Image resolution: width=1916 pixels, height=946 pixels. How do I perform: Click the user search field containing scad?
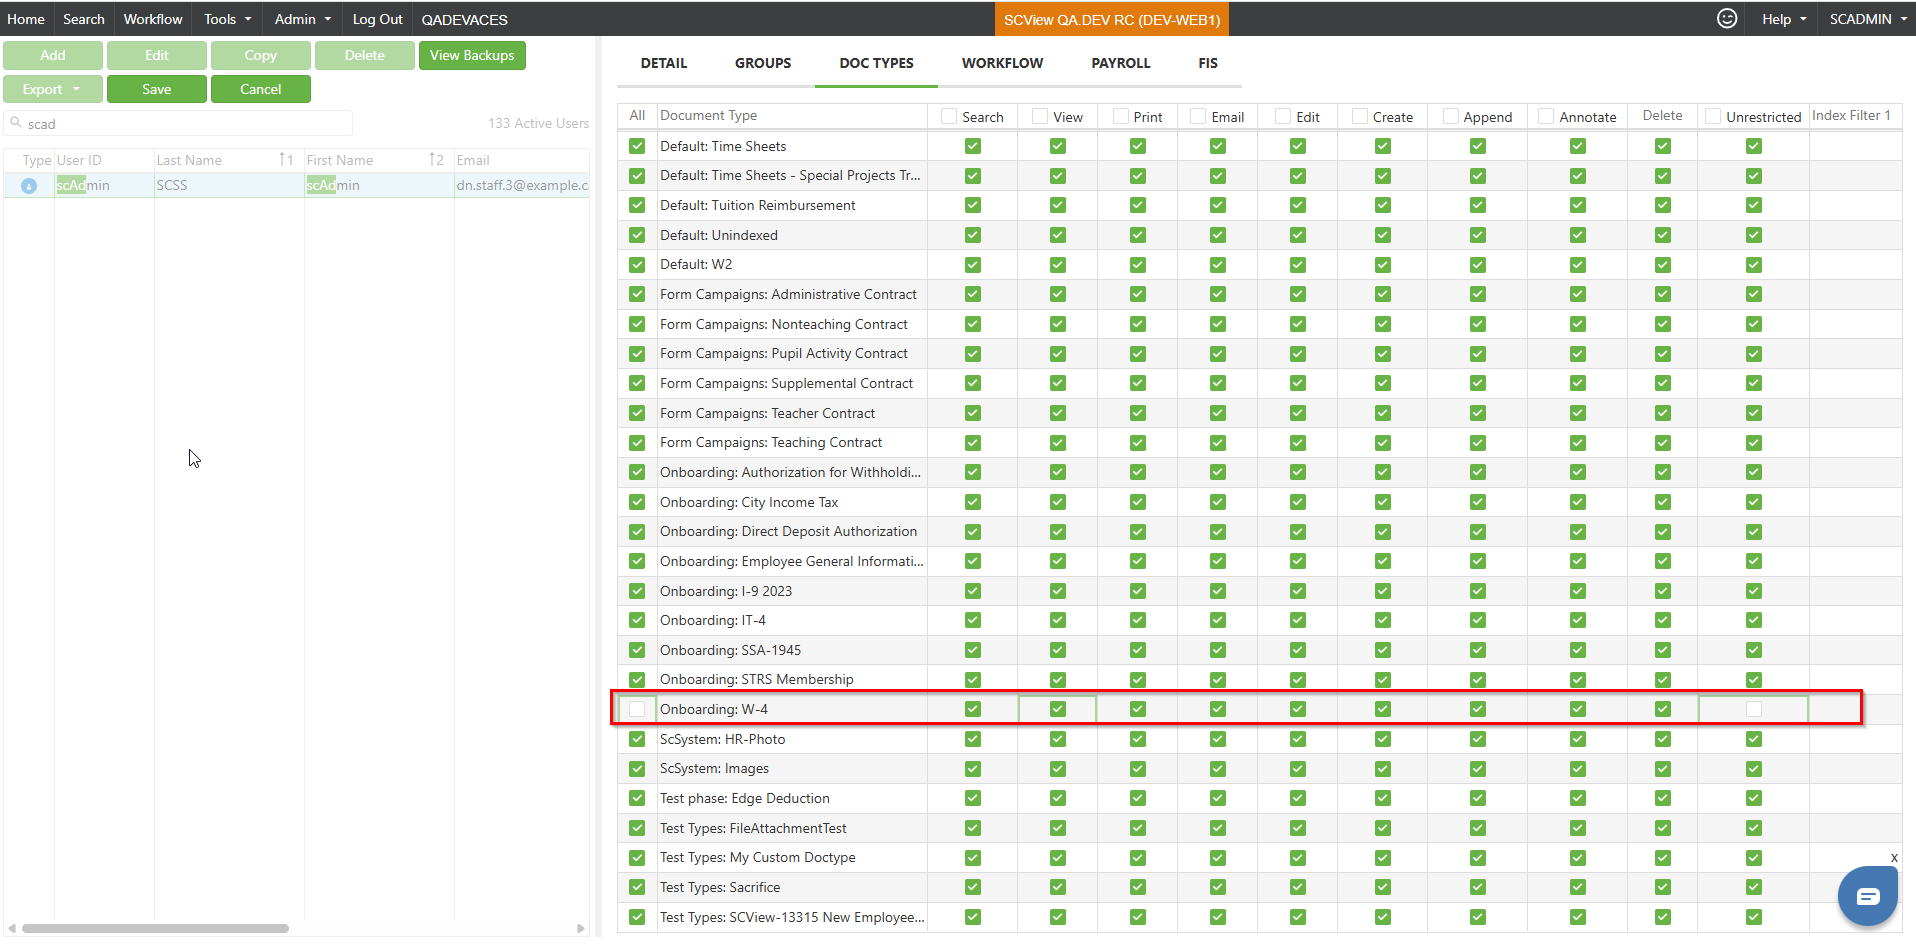tap(178, 123)
